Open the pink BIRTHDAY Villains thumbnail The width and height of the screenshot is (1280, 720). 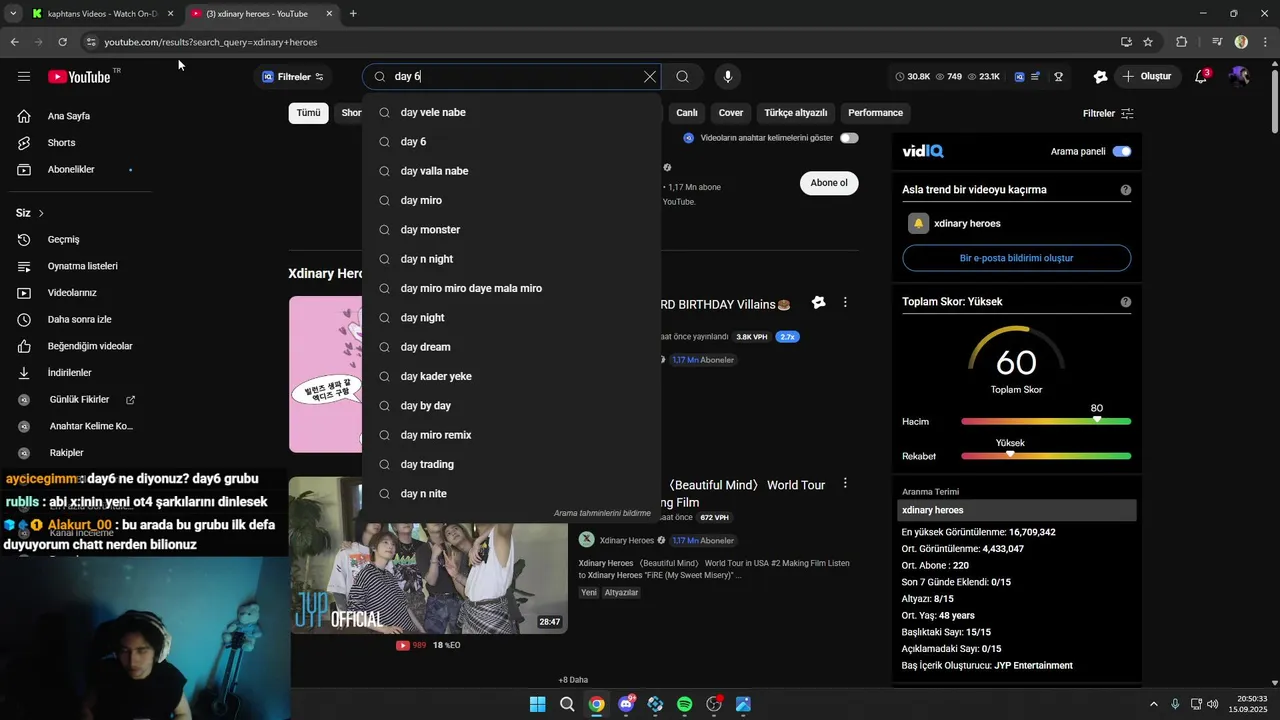click(x=326, y=374)
